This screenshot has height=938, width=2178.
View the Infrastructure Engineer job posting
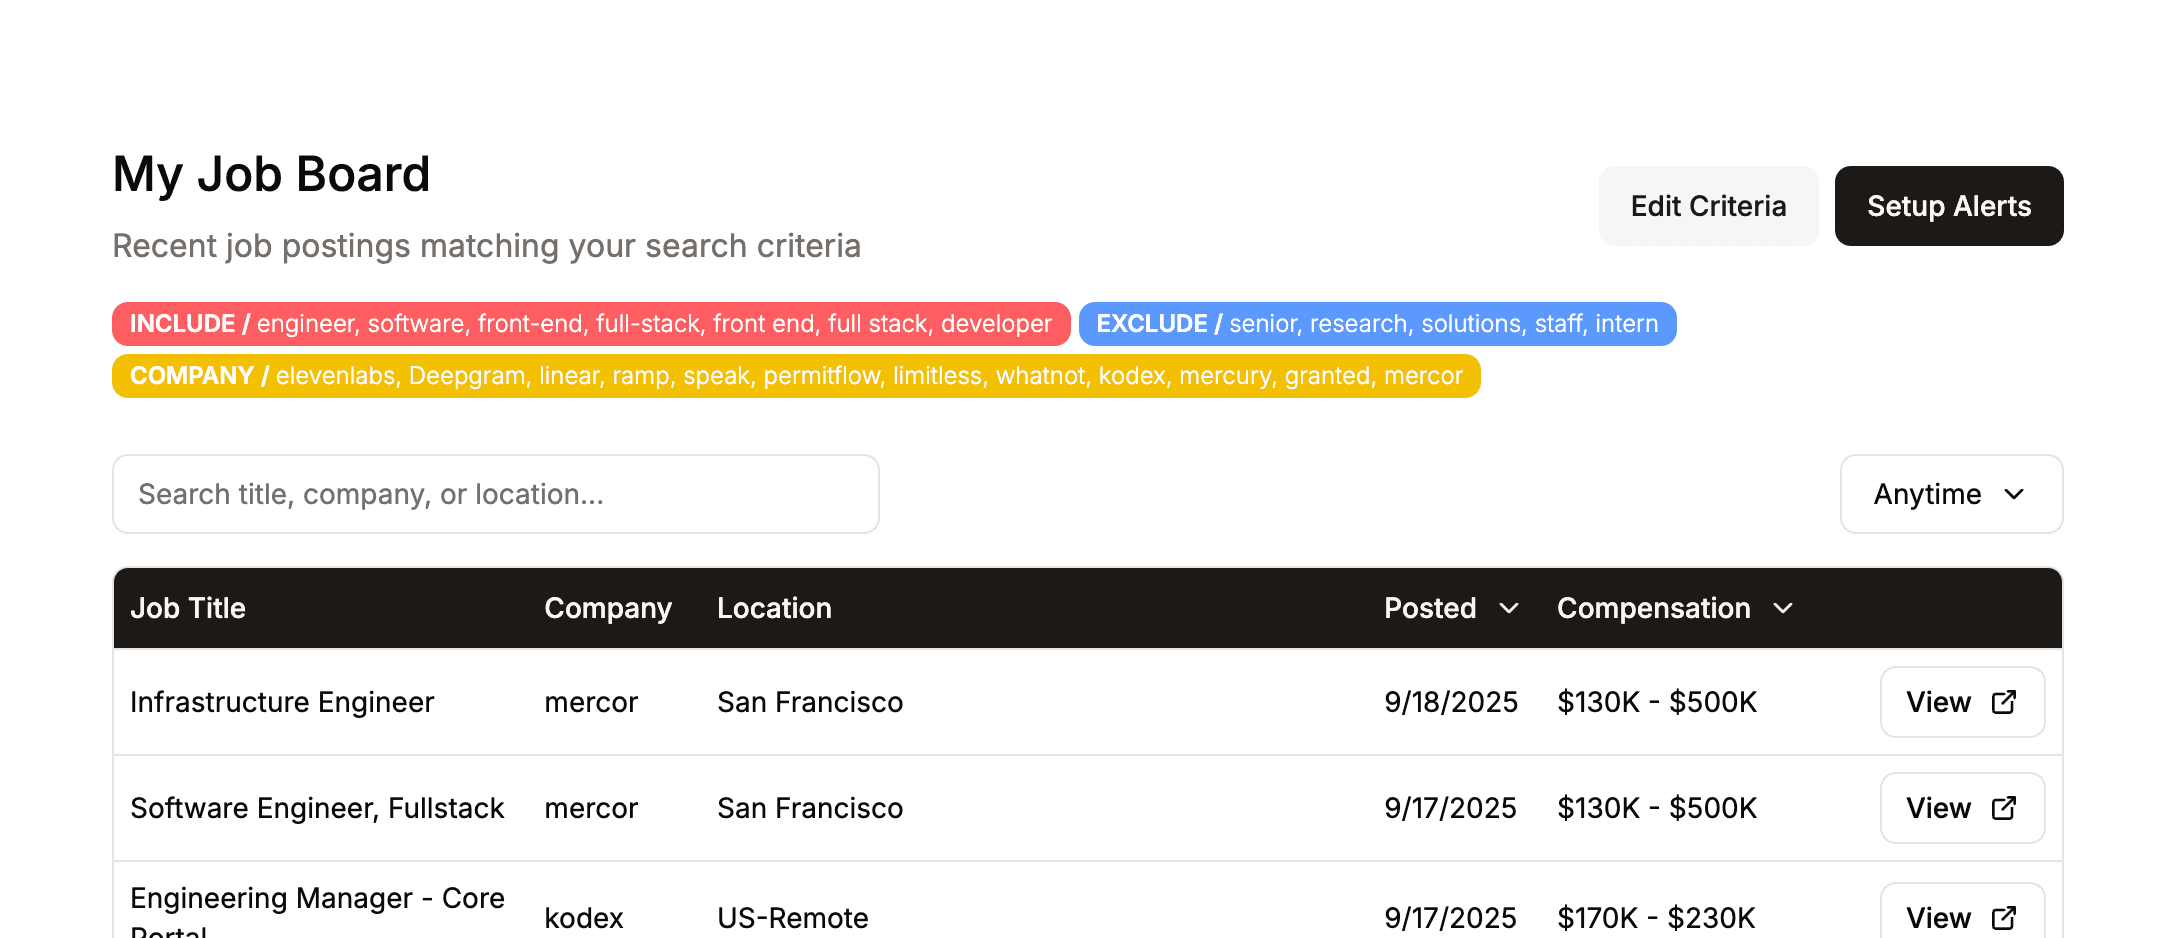click(x=1938, y=702)
